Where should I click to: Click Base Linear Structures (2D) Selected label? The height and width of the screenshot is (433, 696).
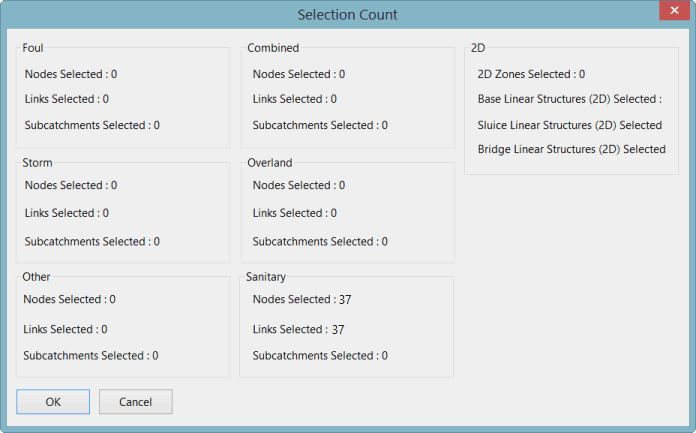point(570,99)
